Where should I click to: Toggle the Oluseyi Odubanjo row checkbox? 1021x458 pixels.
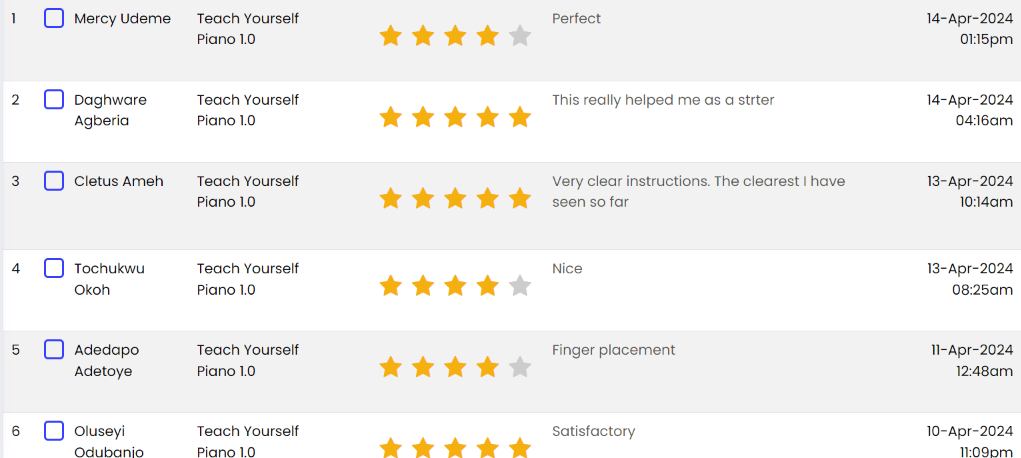[x=54, y=431]
